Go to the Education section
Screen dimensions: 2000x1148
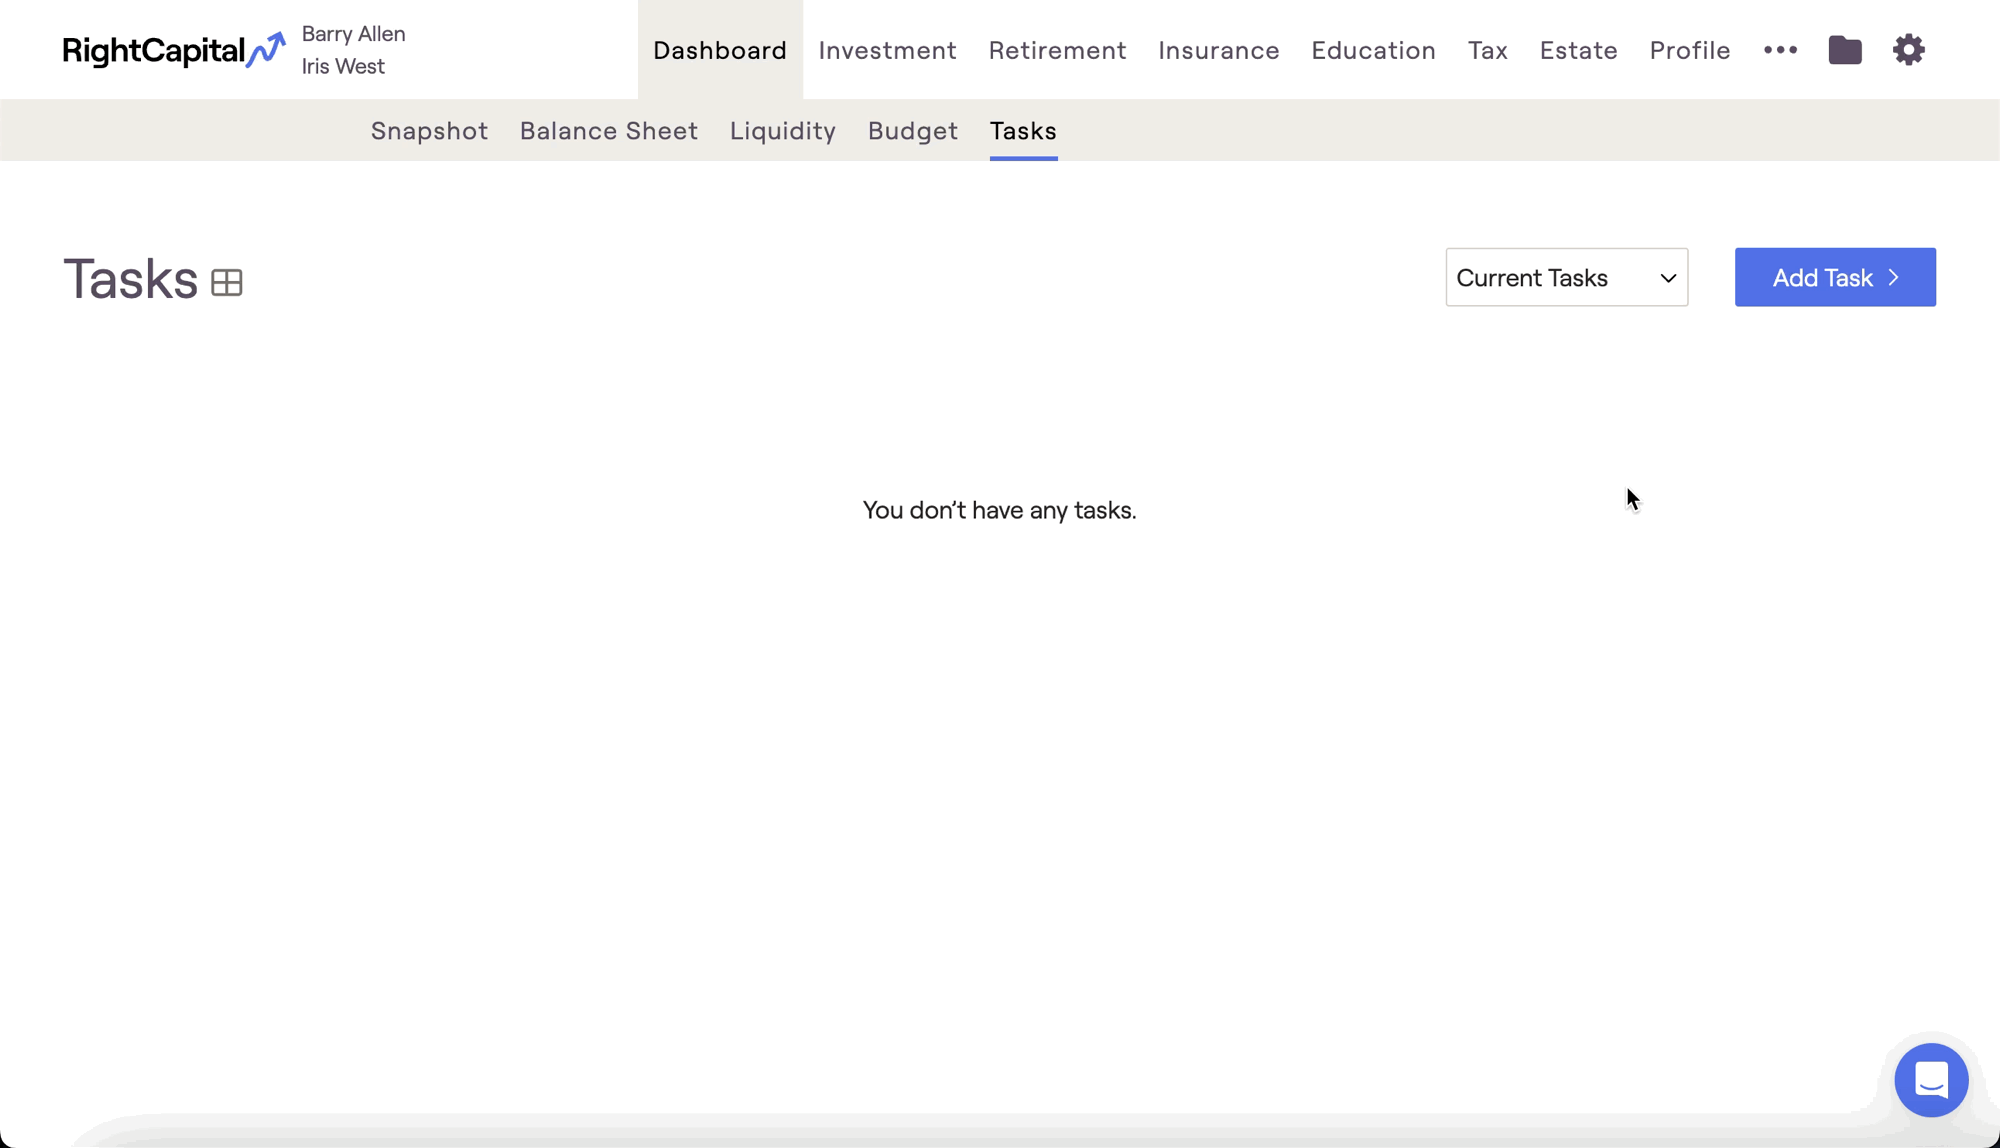point(1373,50)
